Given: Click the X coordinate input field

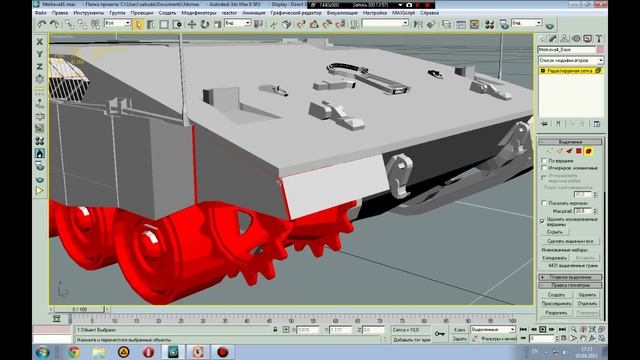Looking at the screenshot, I should pos(308,329).
